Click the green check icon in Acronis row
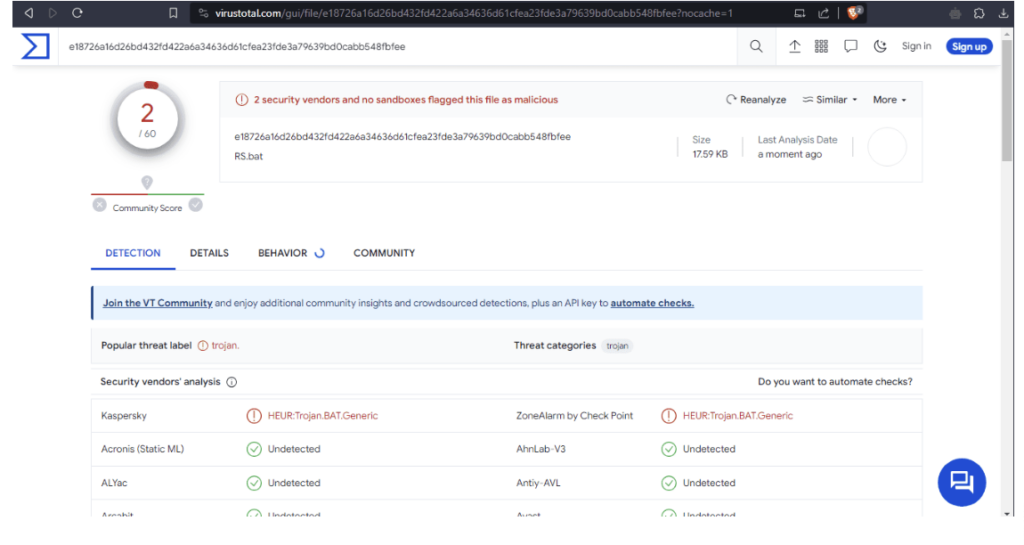This screenshot has height=545, width=1024. (254, 449)
